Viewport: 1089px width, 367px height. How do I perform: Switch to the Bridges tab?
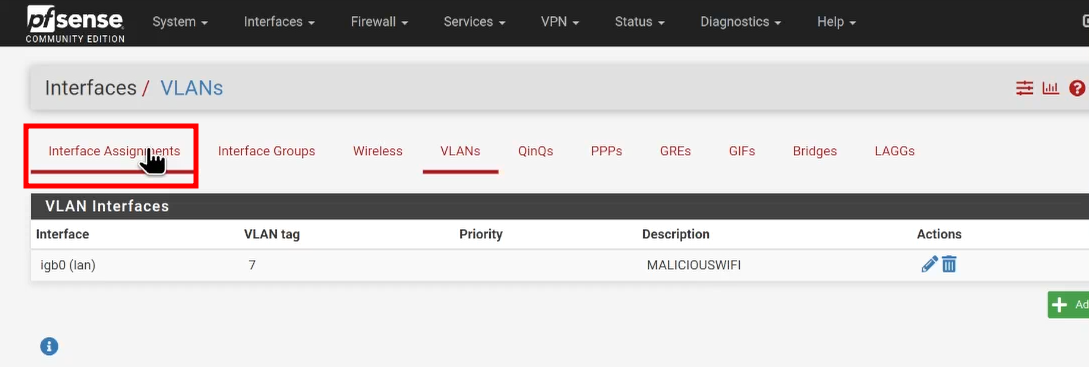coord(815,151)
